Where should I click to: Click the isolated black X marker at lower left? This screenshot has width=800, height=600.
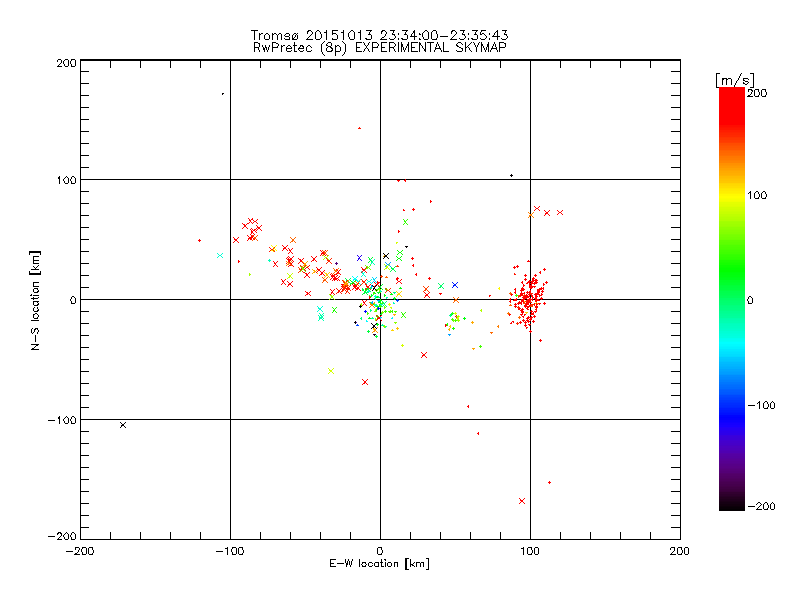(123, 425)
